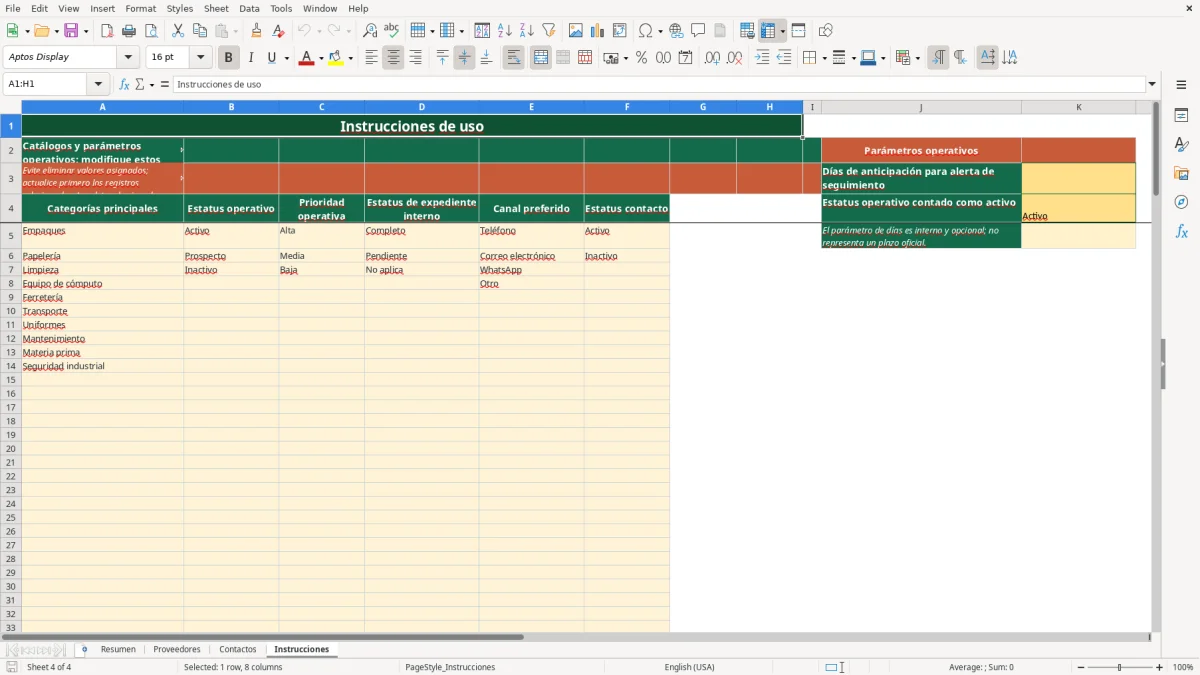Click the zoom slider in the status bar
Viewport: 1200px width, 675px height.
[1120, 667]
